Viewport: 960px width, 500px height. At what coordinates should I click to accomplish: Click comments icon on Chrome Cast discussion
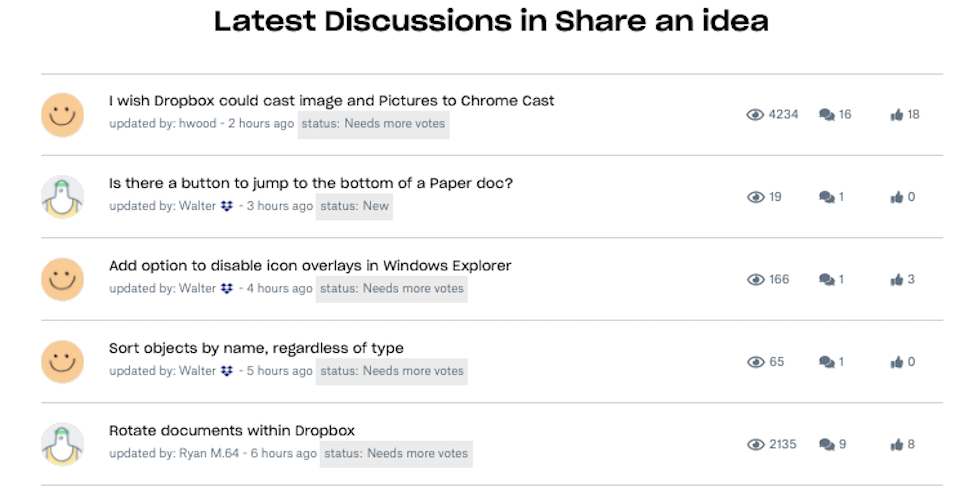[x=827, y=115]
